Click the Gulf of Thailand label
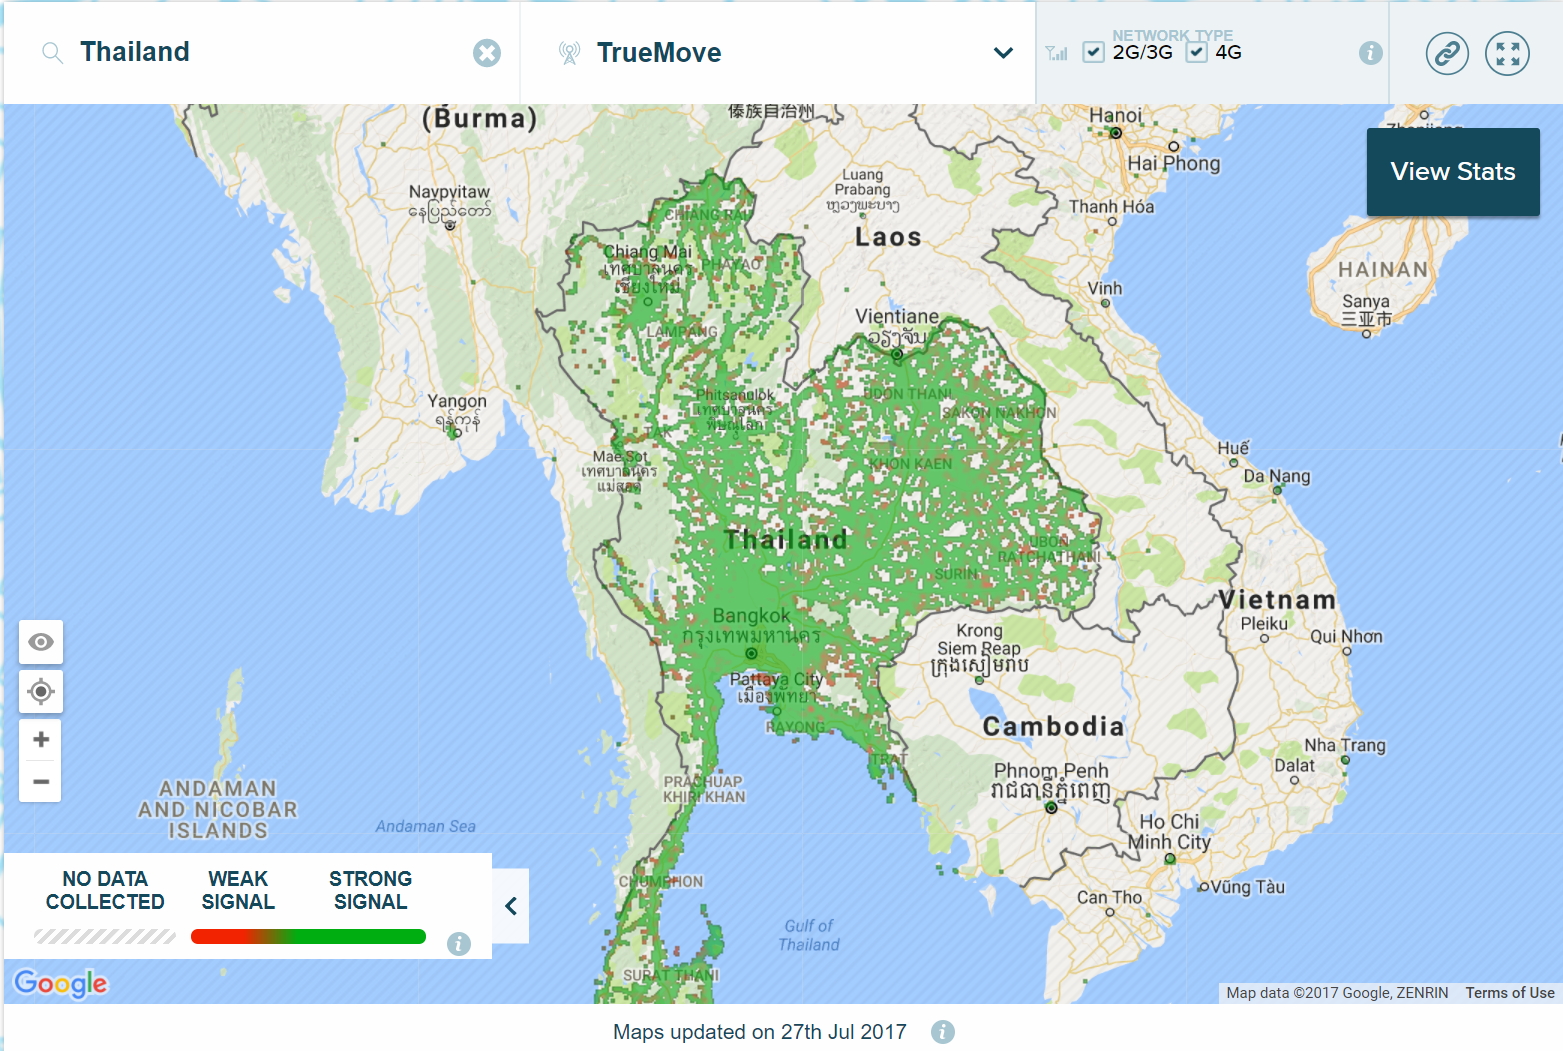 coord(809,935)
